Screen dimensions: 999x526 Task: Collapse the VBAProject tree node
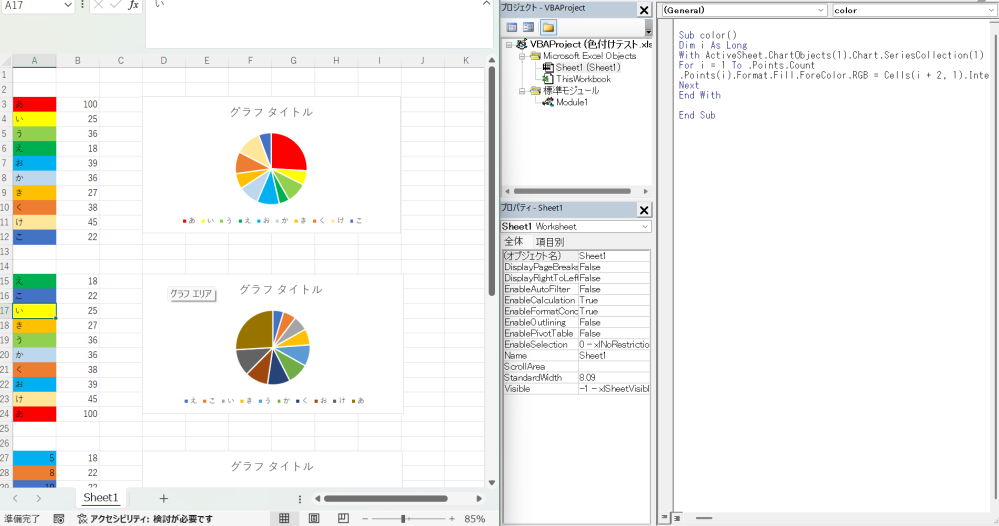[x=509, y=45]
